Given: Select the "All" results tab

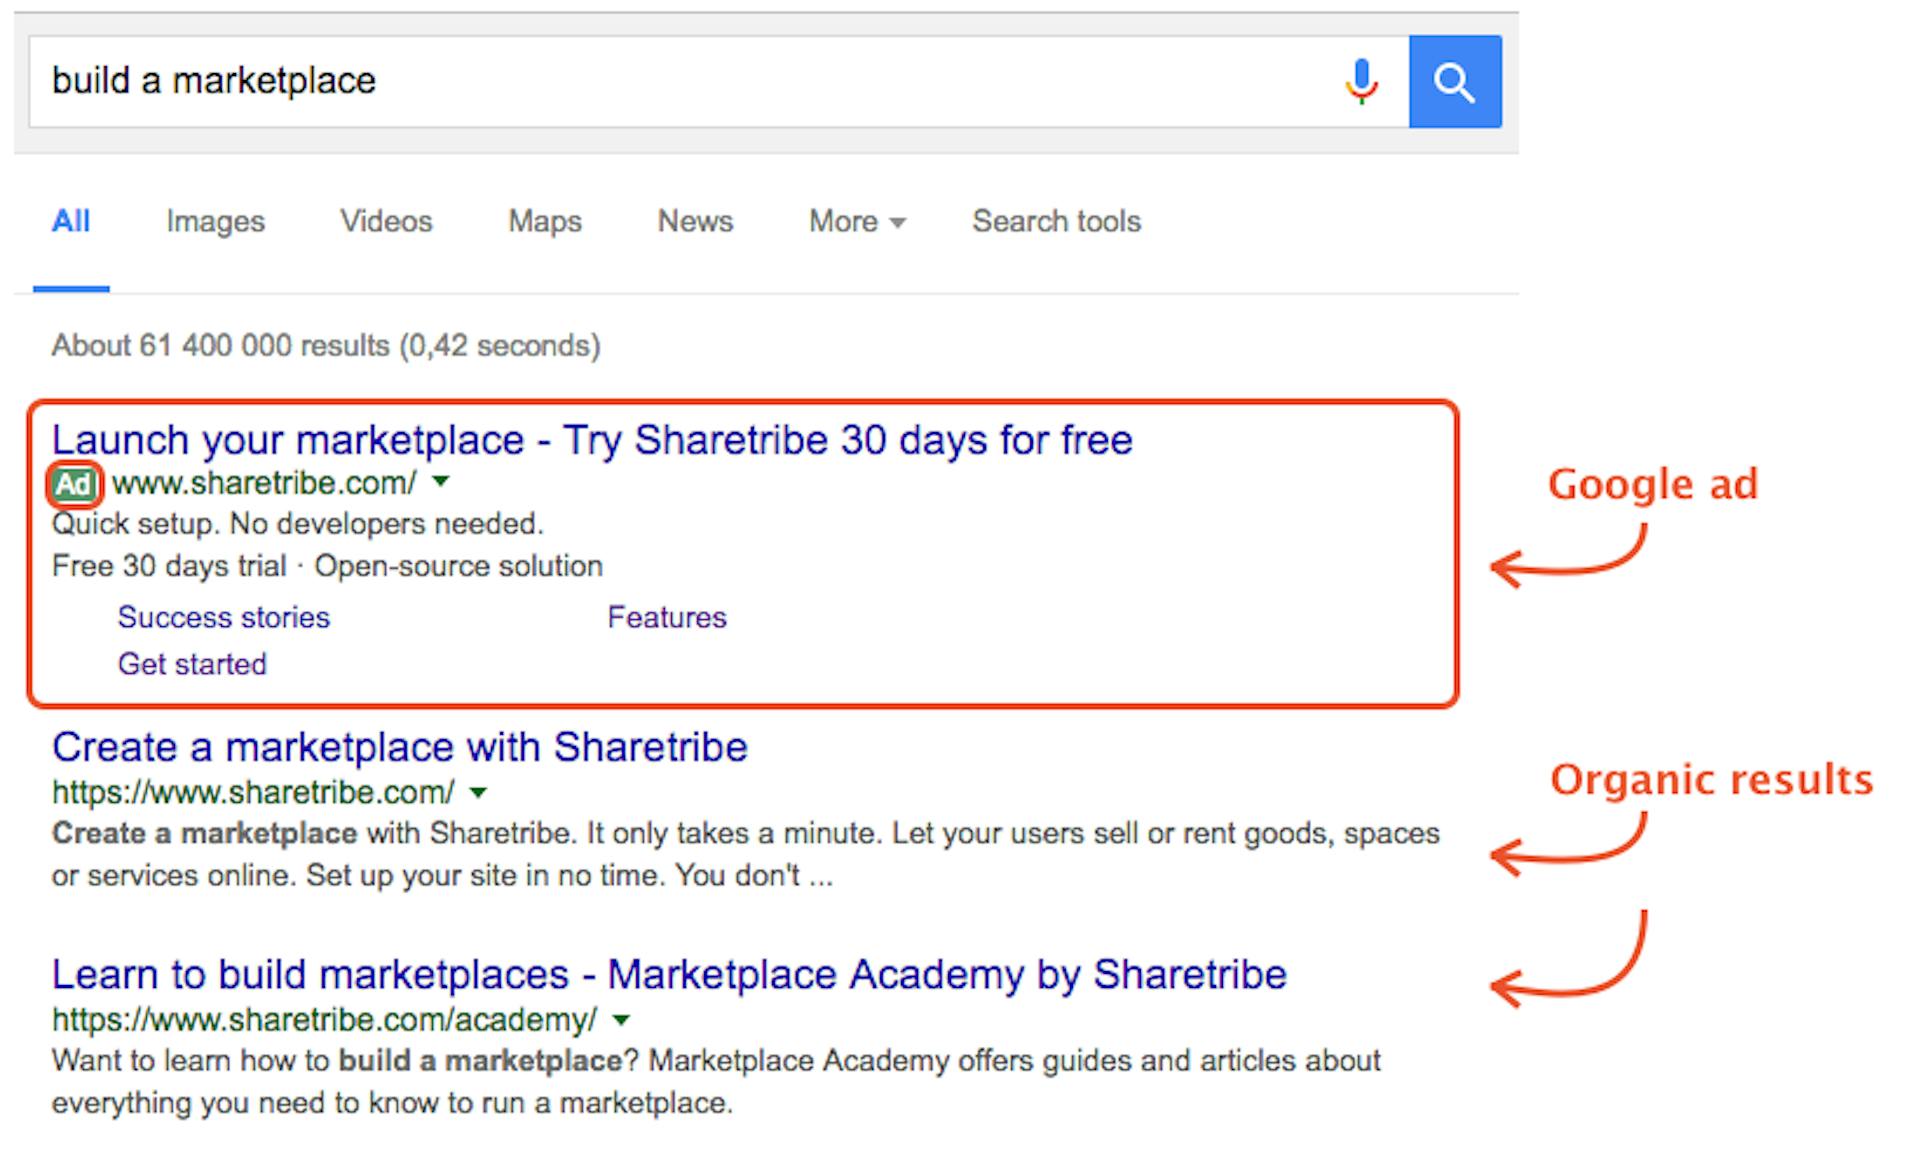Looking at the screenshot, I should [70, 222].
